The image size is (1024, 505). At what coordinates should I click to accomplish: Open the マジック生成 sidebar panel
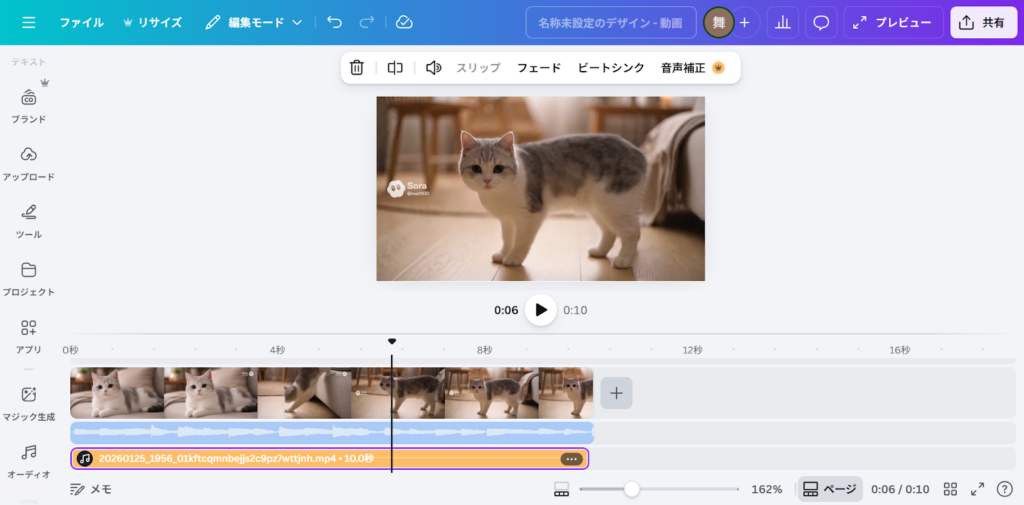click(x=28, y=403)
